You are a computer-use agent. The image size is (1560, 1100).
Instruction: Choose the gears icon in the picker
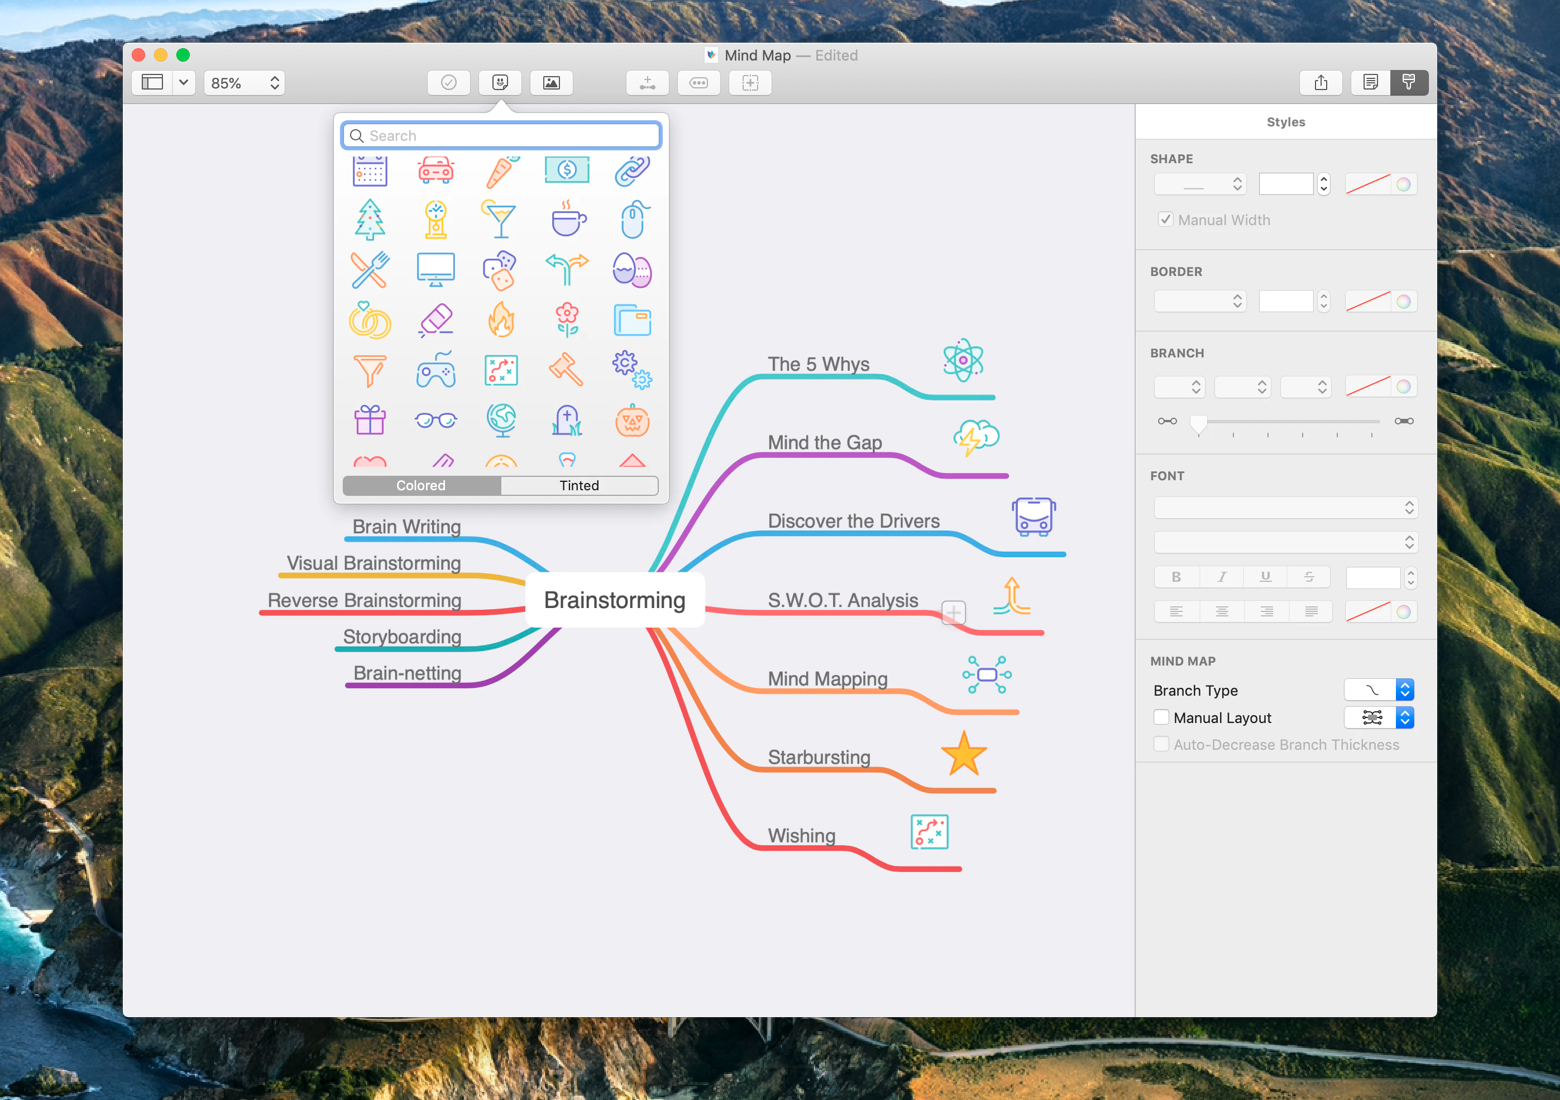click(632, 370)
